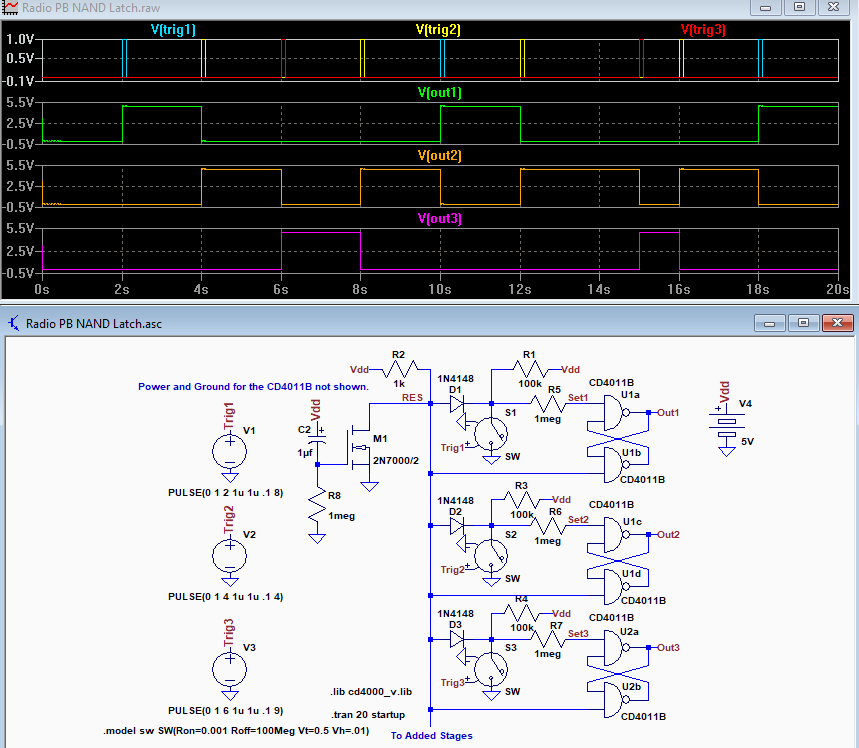Minimize the Radio PB NAND Latch.asc window
The height and width of the screenshot is (748, 859).
pyautogui.click(x=770, y=323)
